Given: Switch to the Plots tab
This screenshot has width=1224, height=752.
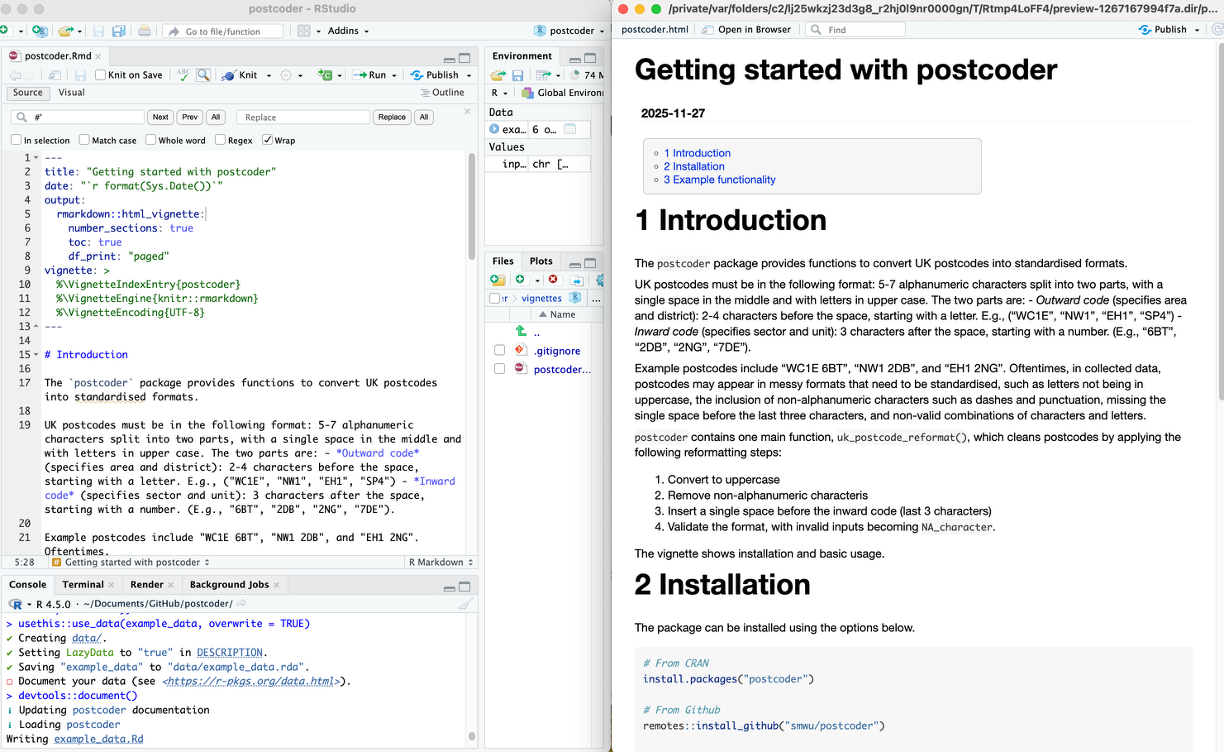Looking at the screenshot, I should (541, 261).
